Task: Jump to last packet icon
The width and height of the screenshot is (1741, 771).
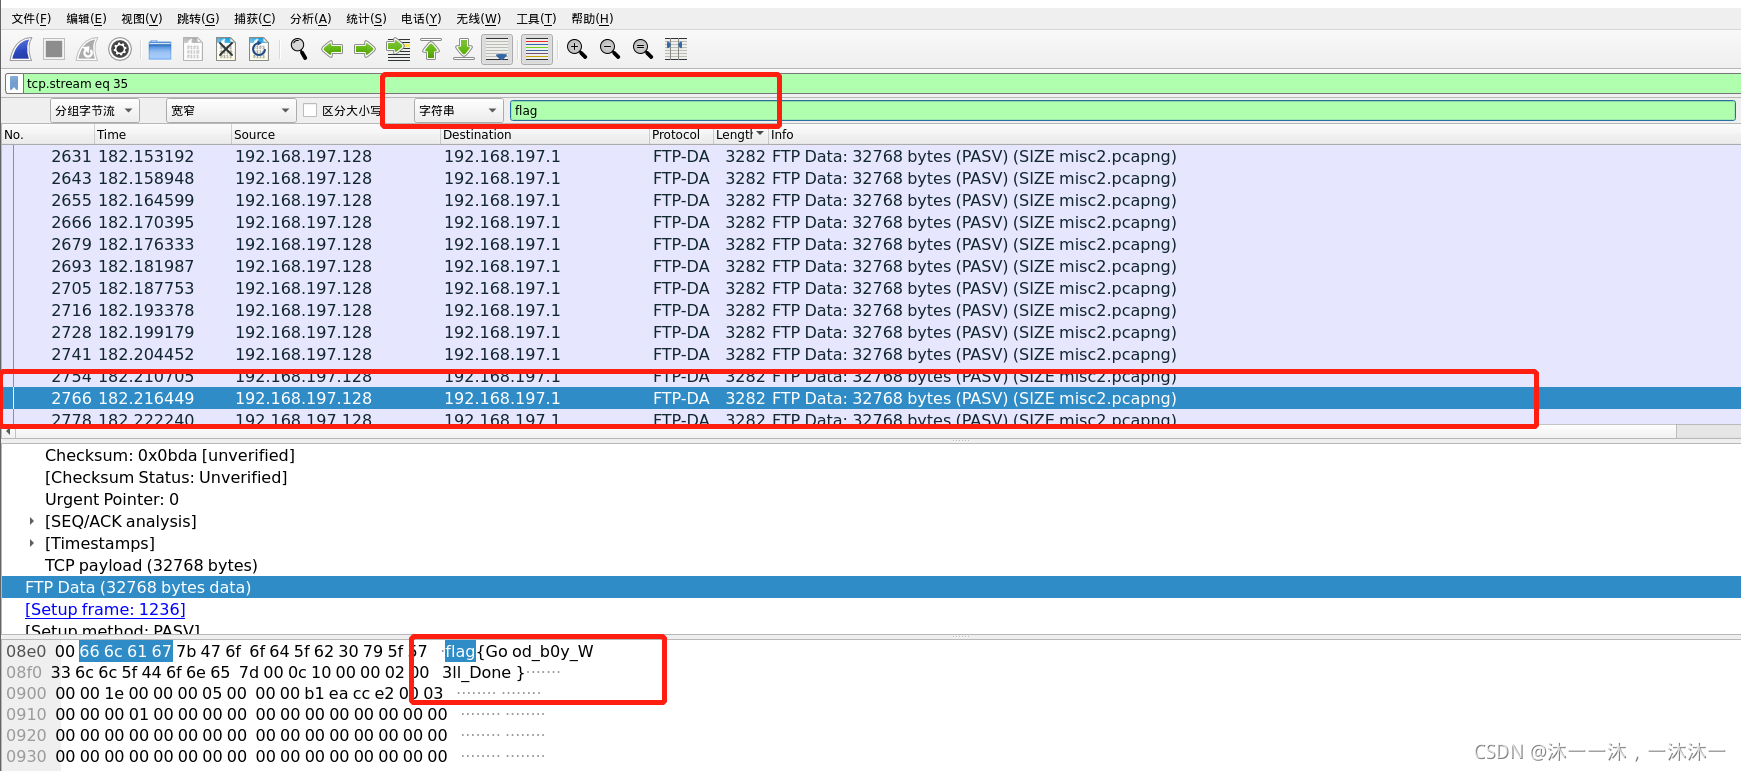Action: (464, 49)
